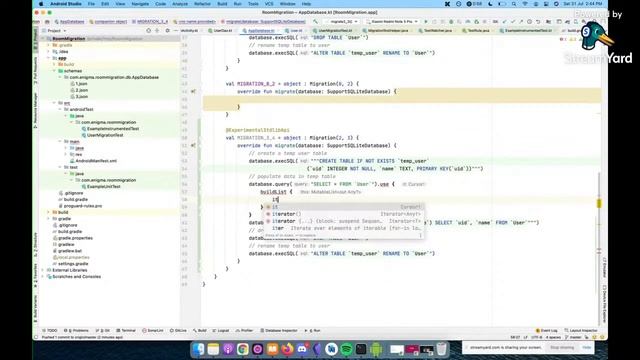Screen dimensions: 640x360
Task: Select settings.gradle in the project tree
Action: coord(71,264)
